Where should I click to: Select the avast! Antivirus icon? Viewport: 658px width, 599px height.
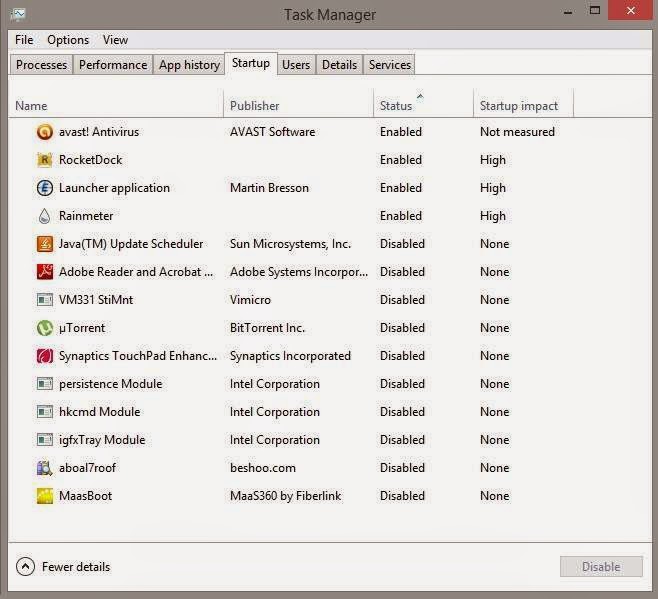point(44,132)
